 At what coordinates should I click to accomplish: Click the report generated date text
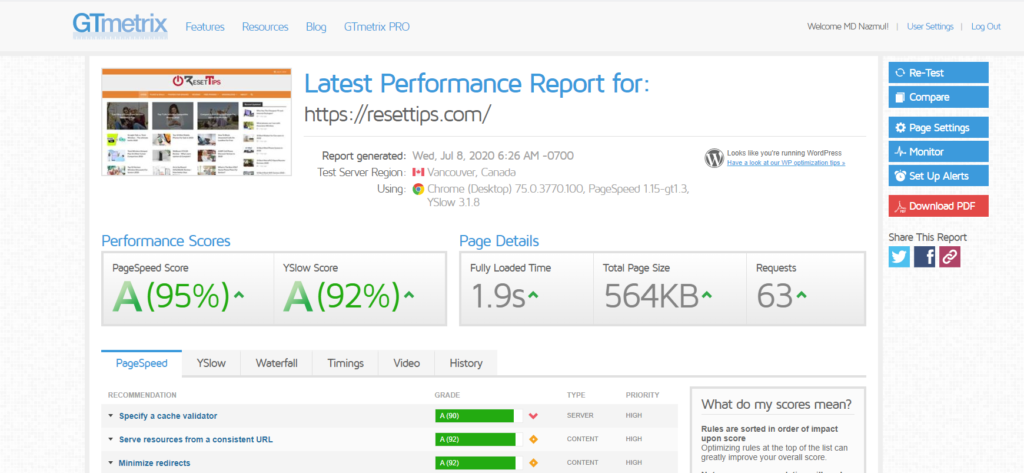click(x=493, y=156)
